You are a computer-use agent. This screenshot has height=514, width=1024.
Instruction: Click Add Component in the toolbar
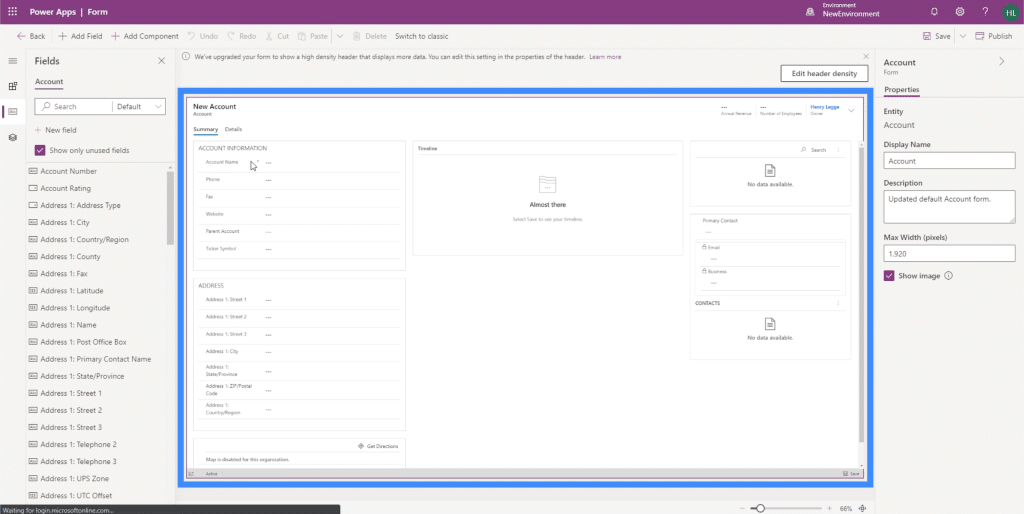click(x=144, y=36)
